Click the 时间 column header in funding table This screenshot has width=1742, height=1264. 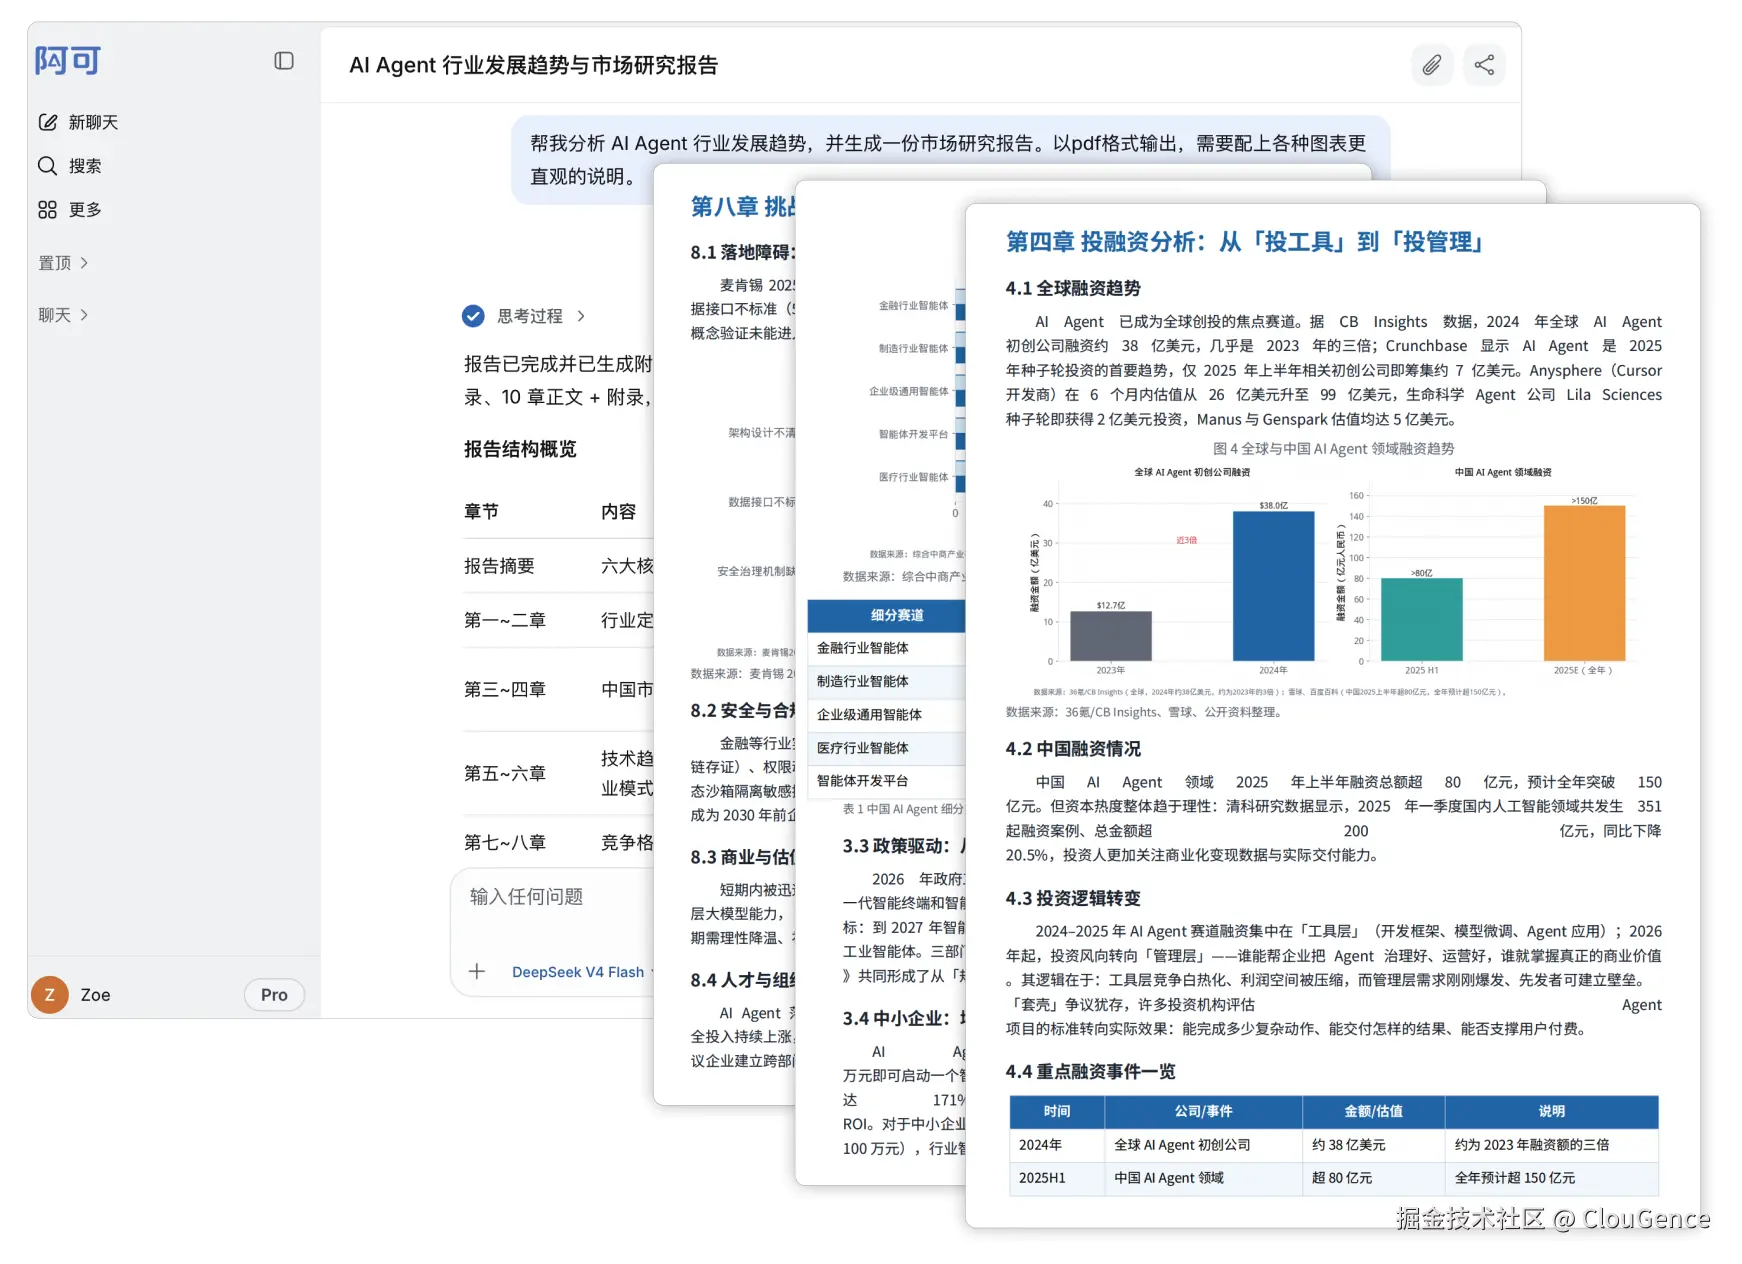point(1057,1111)
